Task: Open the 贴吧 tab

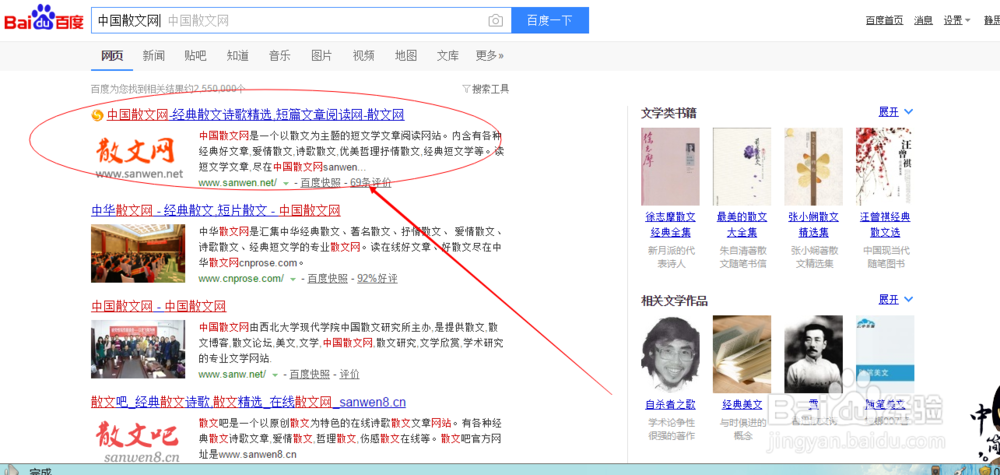Action: (195, 55)
